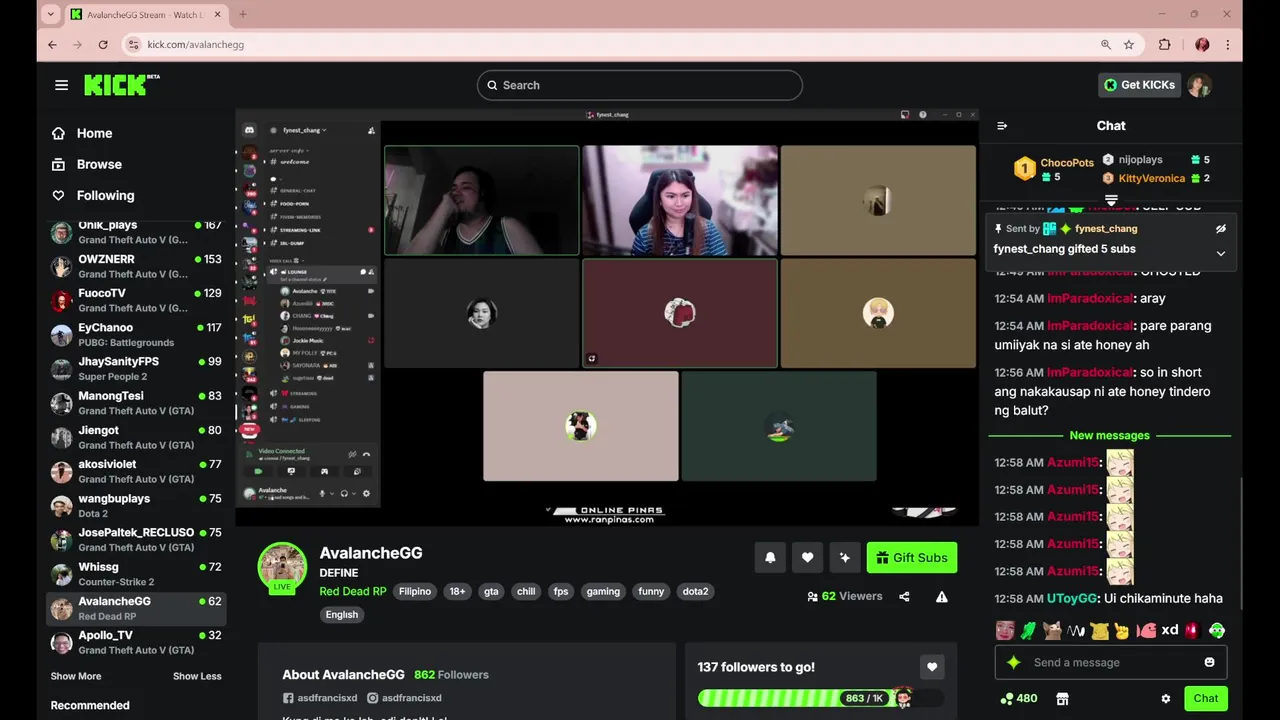Image resolution: width=1280 pixels, height=720 pixels.
Task: Hide the pinned gifted subs message
Action: click(x=1220, y=229)
